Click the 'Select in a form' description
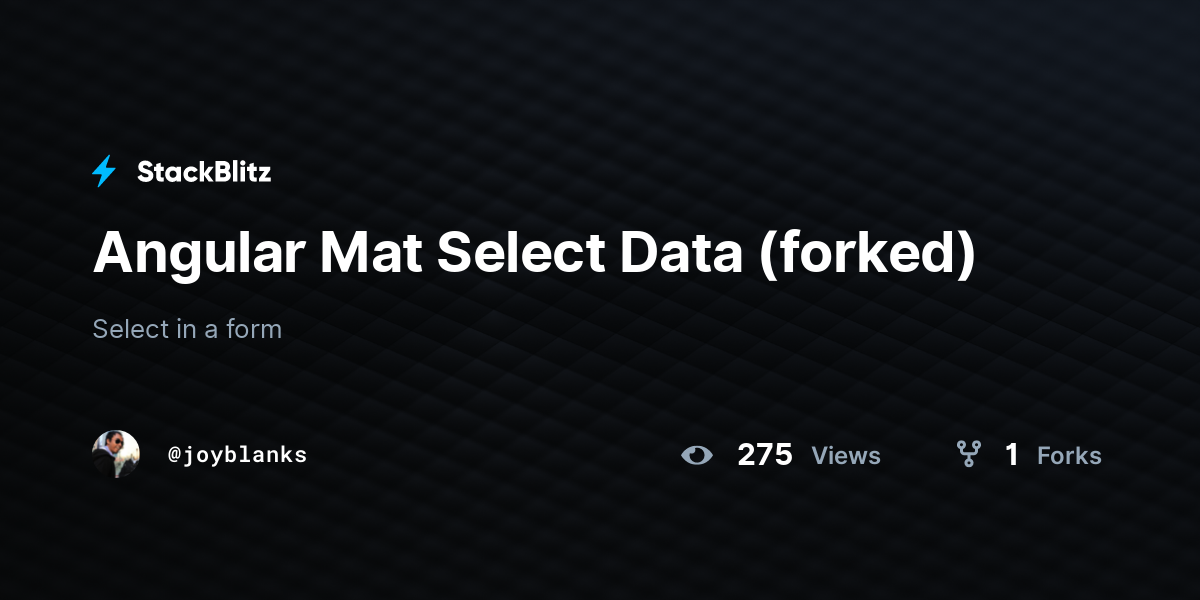Viewport: 1200px width, 600px height. (187, 329)
